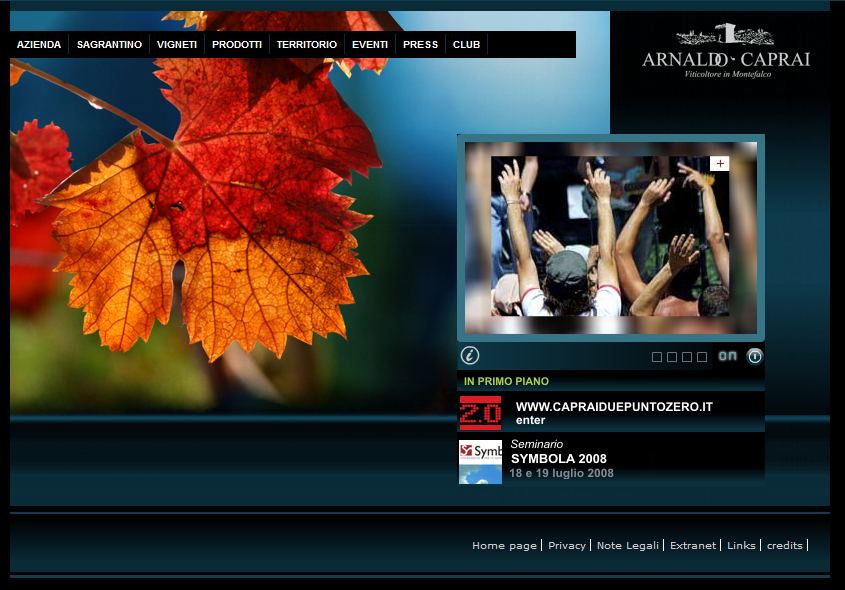Open the Note Legali footer link
This screenshot has width=845, height=590.
tap(628, 545)
